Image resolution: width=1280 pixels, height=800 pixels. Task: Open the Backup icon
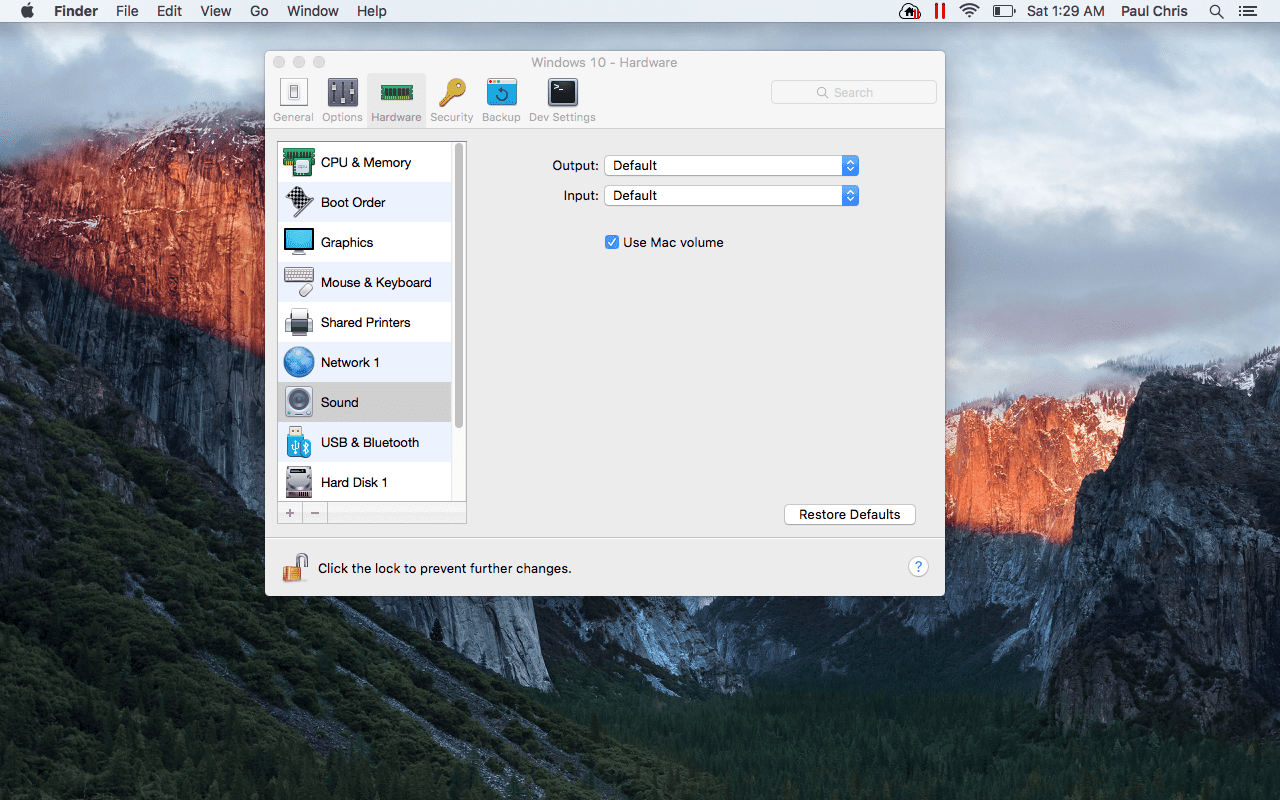(501, 92)
